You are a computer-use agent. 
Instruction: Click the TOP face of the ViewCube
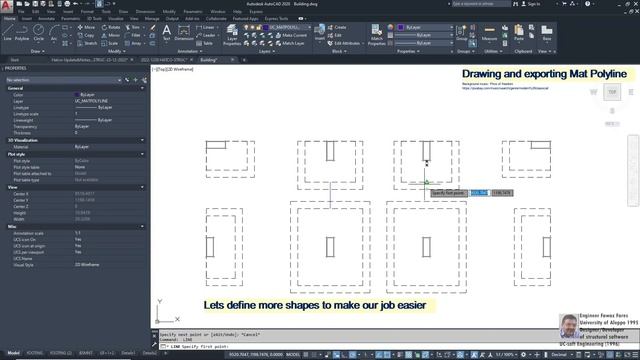[612, 92]
